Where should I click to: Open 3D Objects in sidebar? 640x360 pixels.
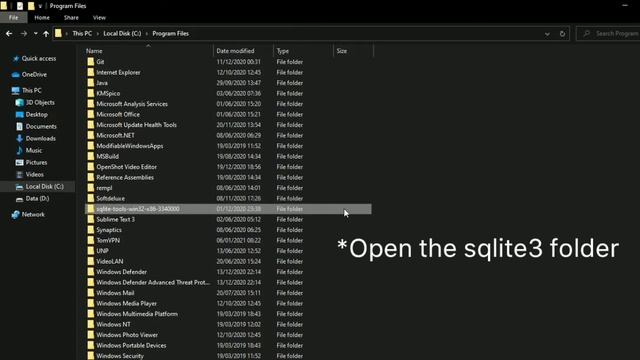[40, 102]
